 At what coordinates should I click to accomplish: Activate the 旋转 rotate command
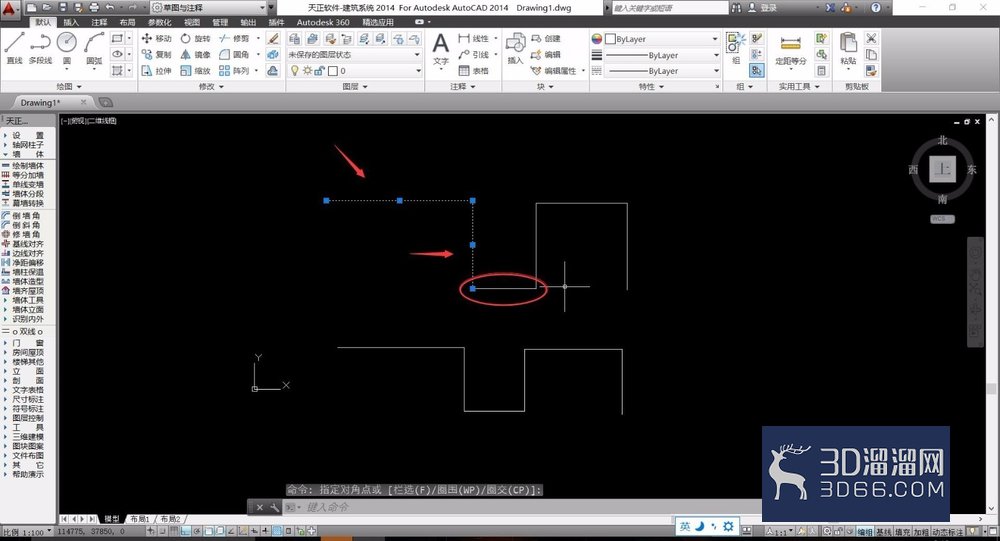pyautogui.click(x=195, y=38)
